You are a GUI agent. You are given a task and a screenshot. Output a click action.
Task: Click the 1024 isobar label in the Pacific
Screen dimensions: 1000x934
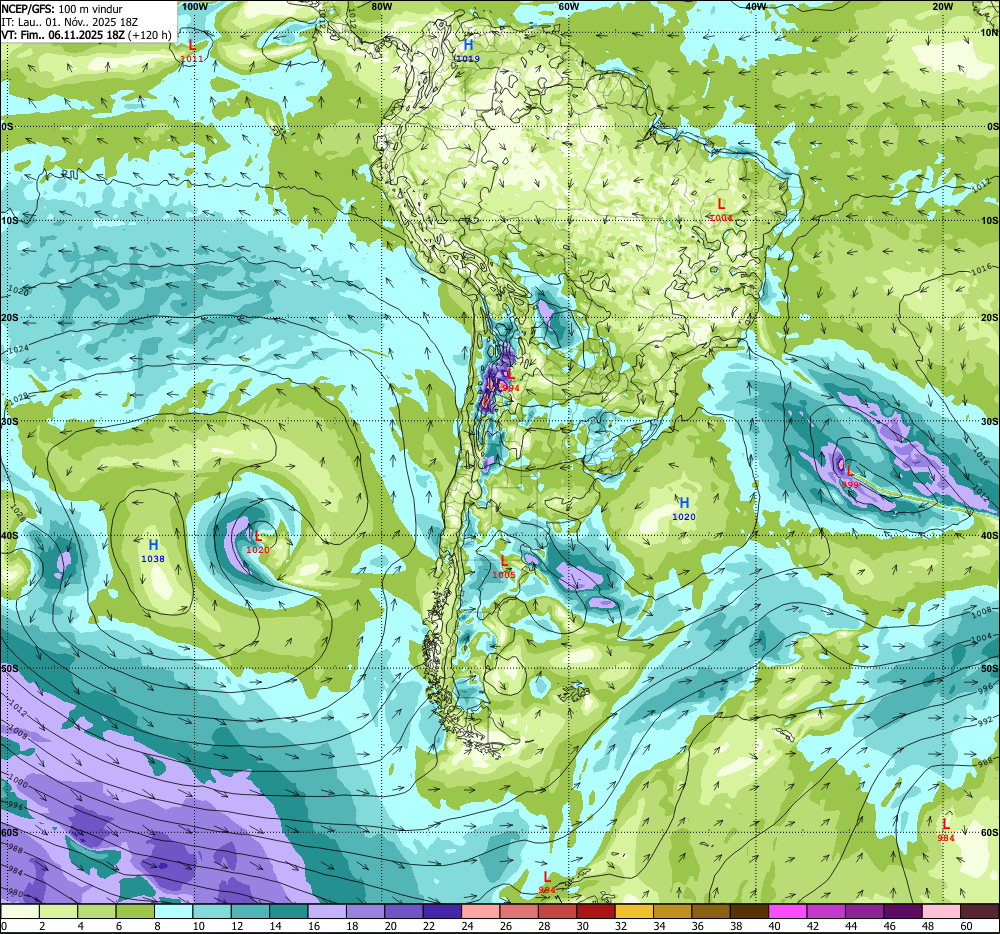18,349
